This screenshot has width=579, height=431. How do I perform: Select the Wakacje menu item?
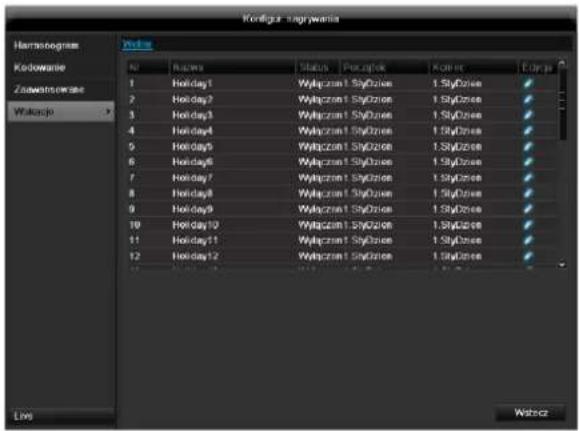pyautogui.click(x=61, y=112)
